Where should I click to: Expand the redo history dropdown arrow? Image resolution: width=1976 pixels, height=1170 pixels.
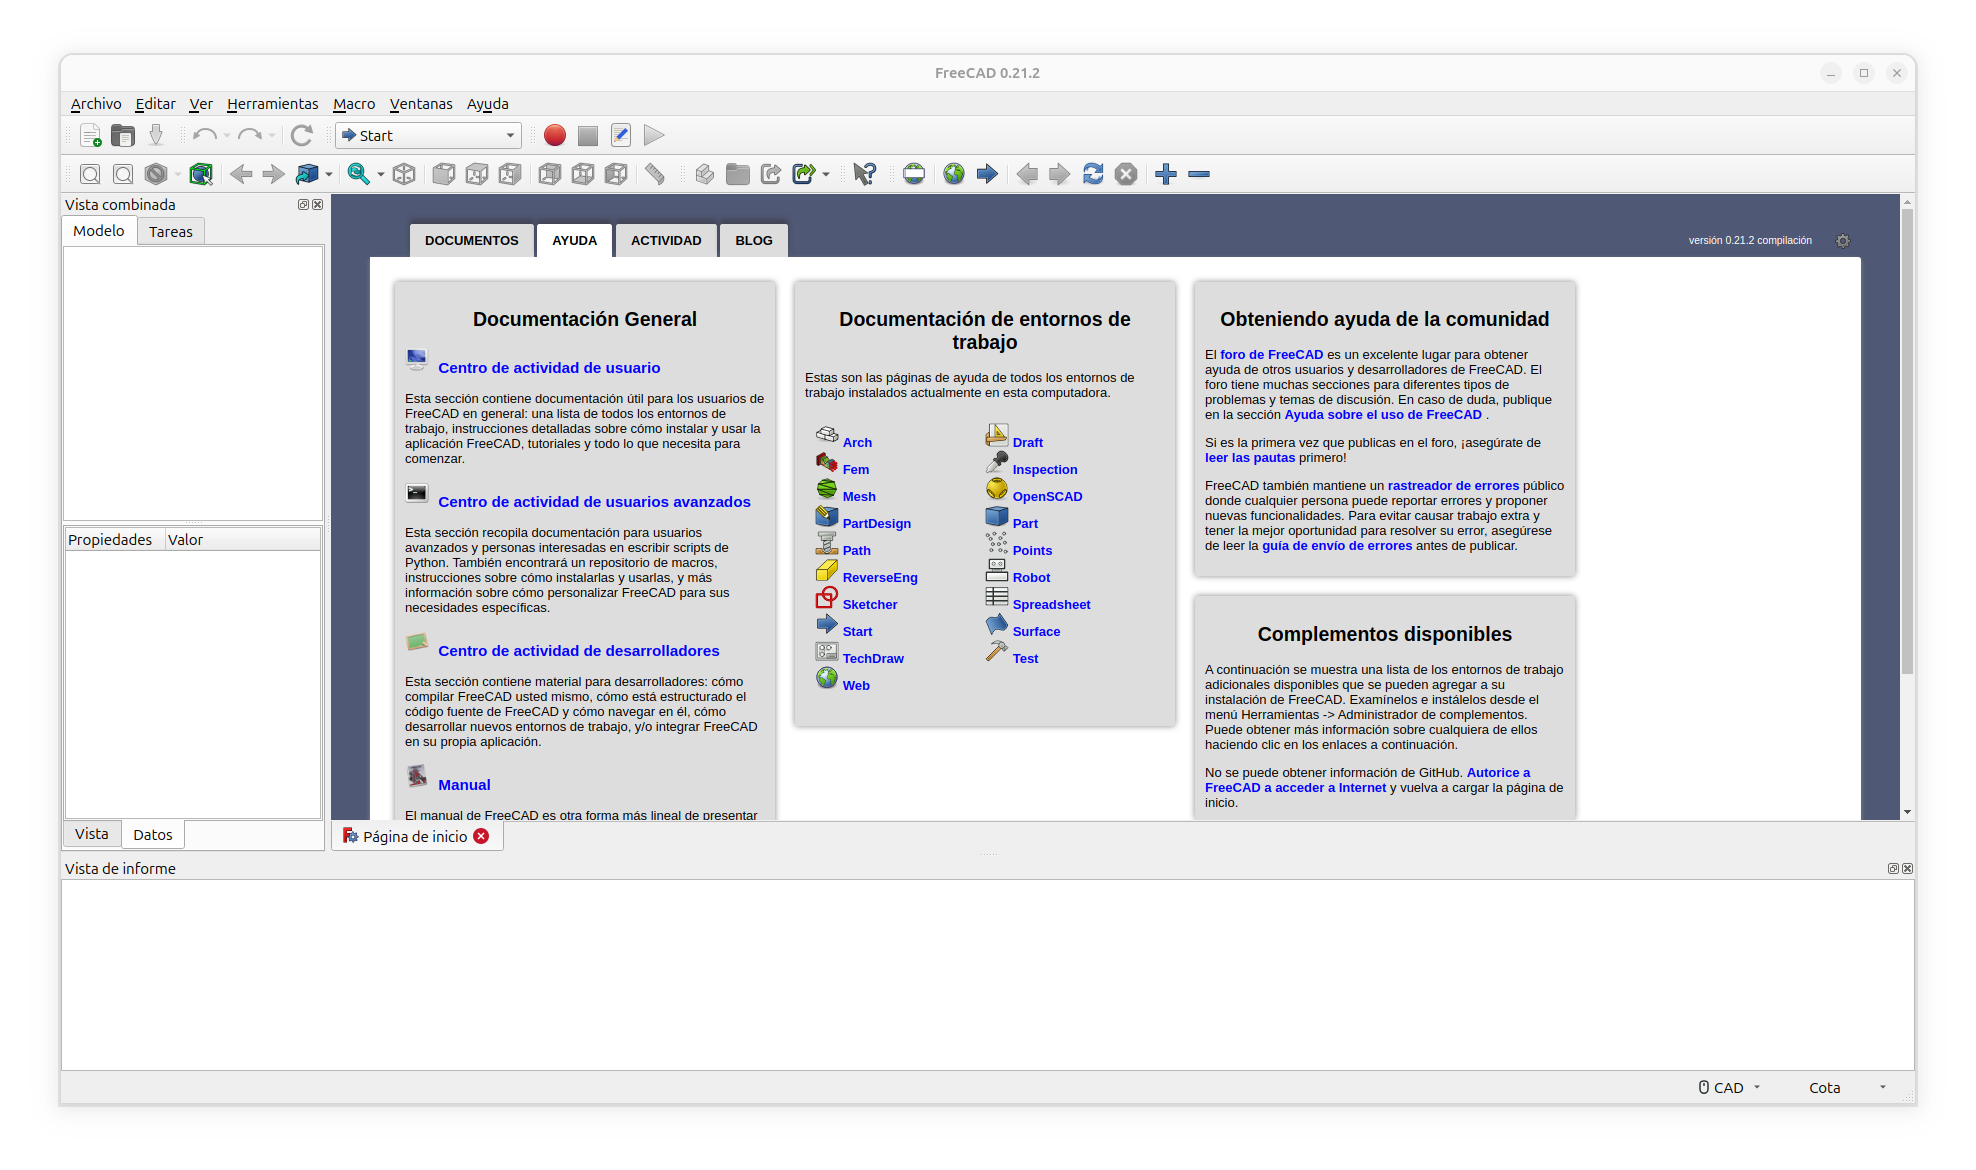click(272, 136)
